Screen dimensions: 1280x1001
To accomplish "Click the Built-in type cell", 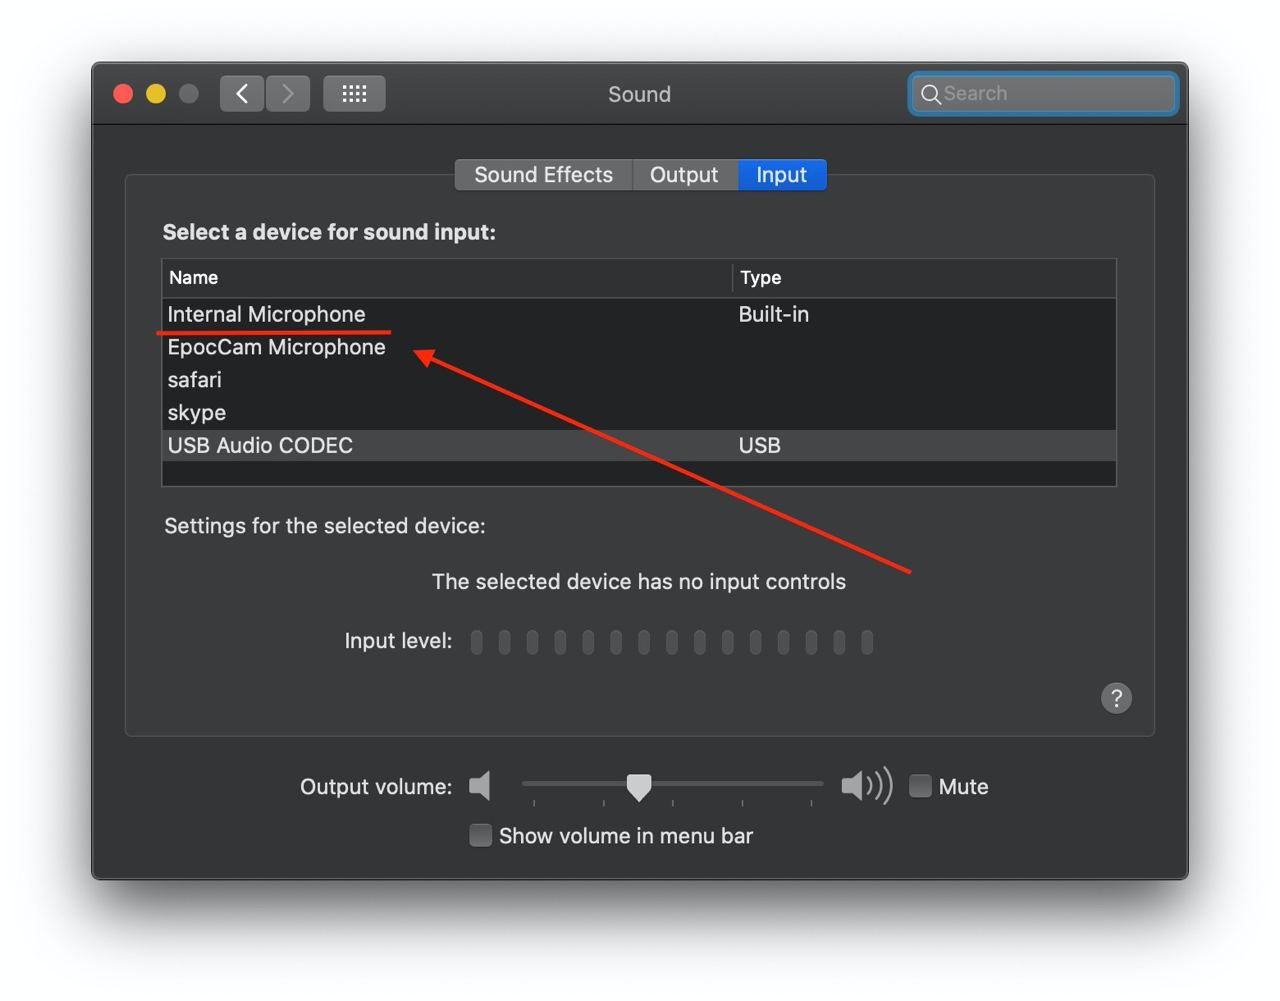I will 774,314.
